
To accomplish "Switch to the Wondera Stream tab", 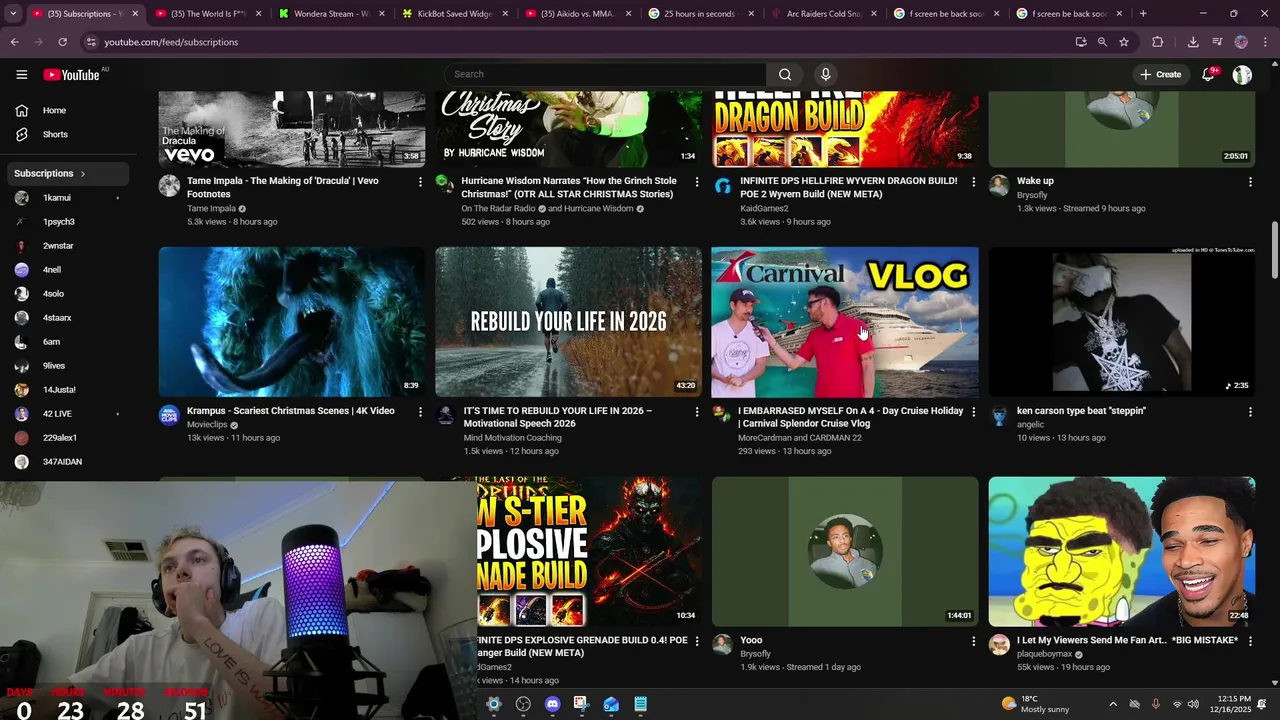I will click(x=331, y=14).
